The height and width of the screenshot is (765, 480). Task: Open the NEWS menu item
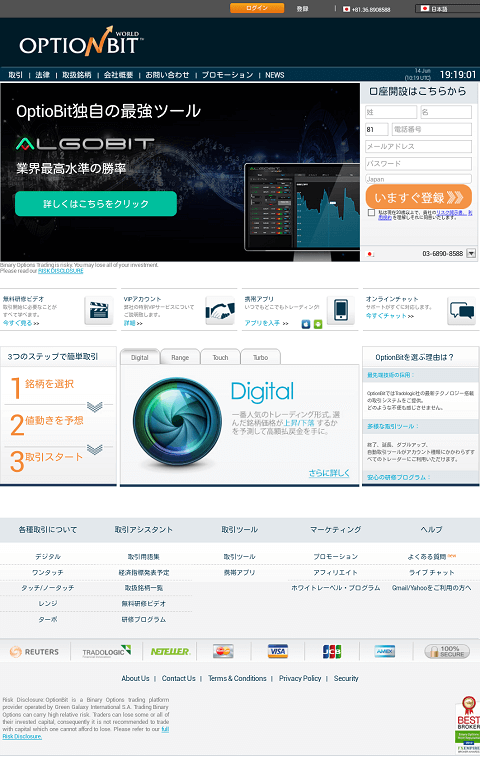[x=275, y=75]
